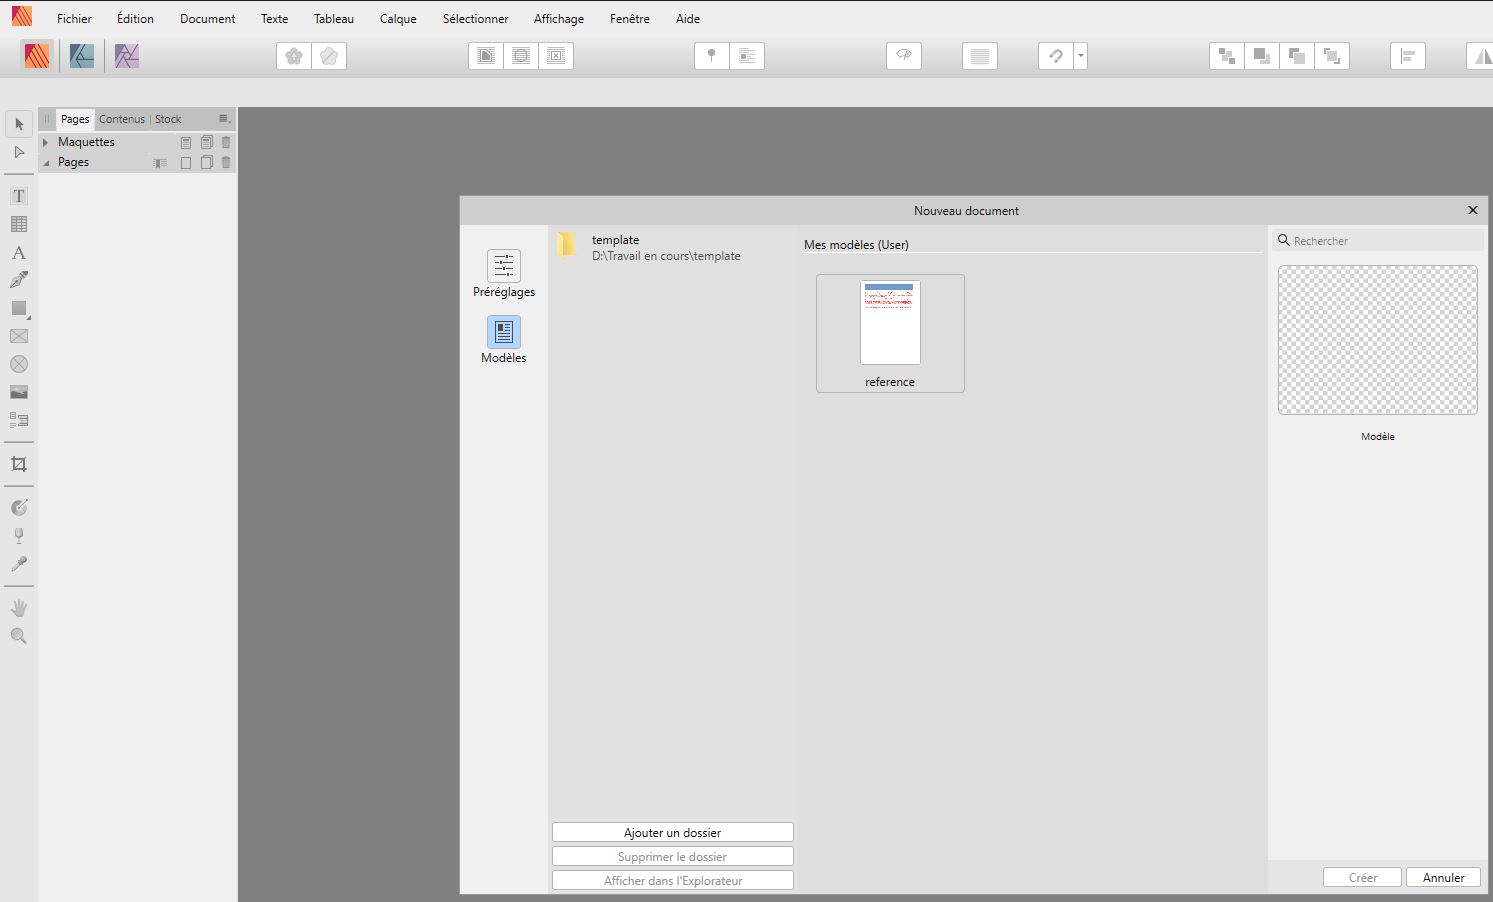This screenshot has width=1493, height=902.
Task: Switch to the Photo persona icon
Action: (127, 56)
